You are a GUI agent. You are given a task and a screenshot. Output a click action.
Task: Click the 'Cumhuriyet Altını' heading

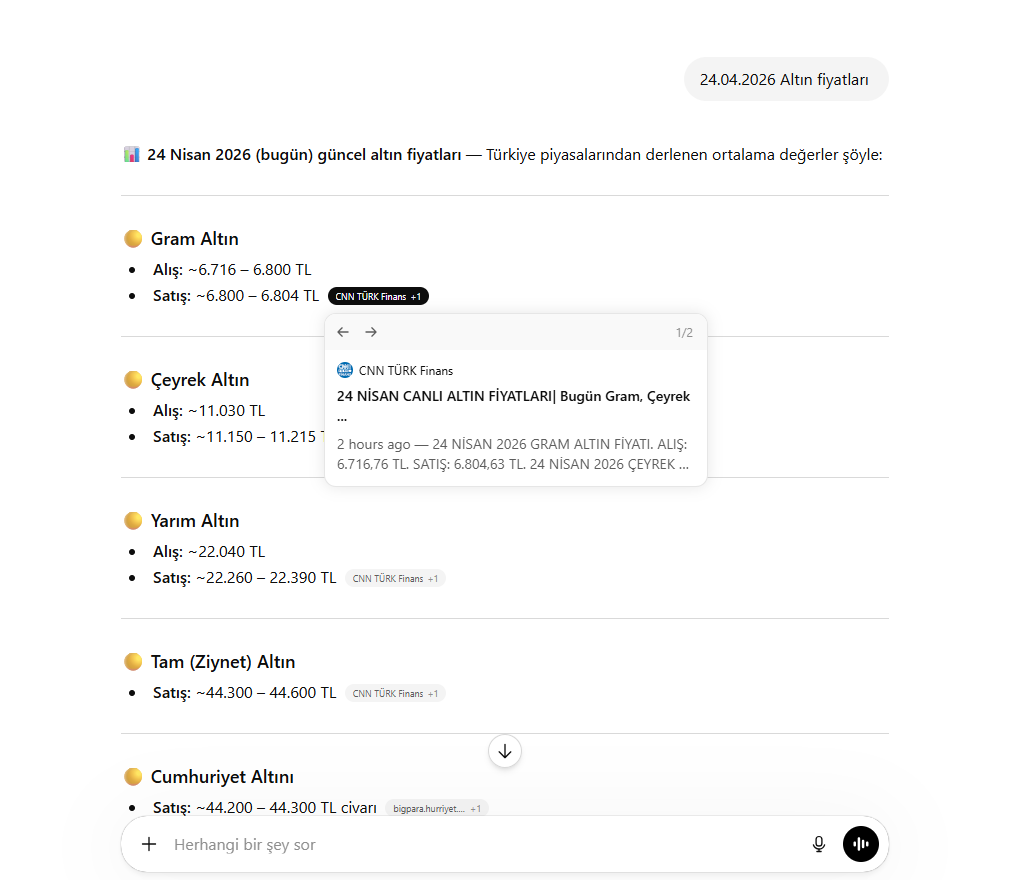coord(222,777)
